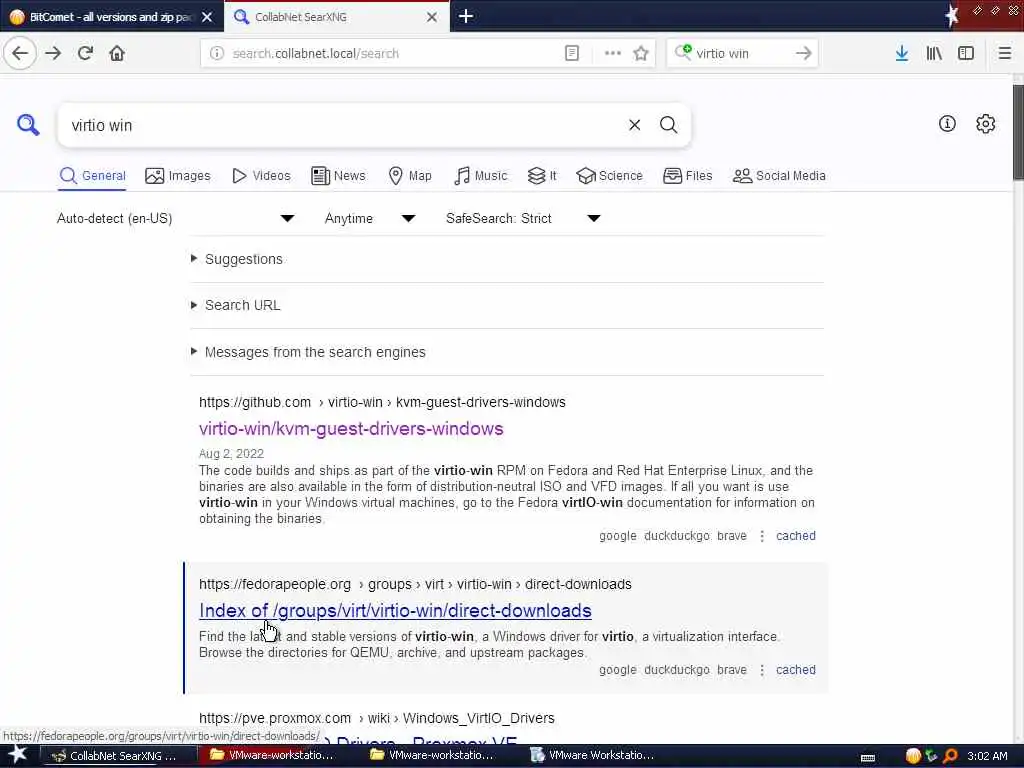Toggle reader view in address bar
Image resolution: width=1024 pixels, height=768 pixels.
point(571,54)
